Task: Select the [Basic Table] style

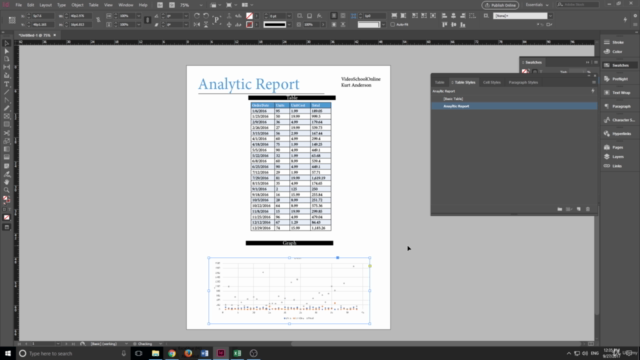Action: coord(514,99)
